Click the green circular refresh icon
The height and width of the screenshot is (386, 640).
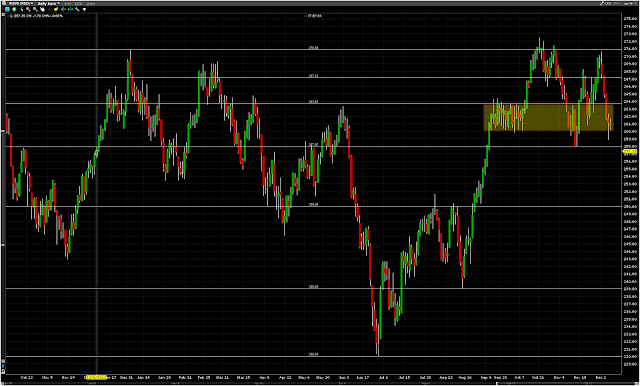pyautogui.click(x=14, y=9)
